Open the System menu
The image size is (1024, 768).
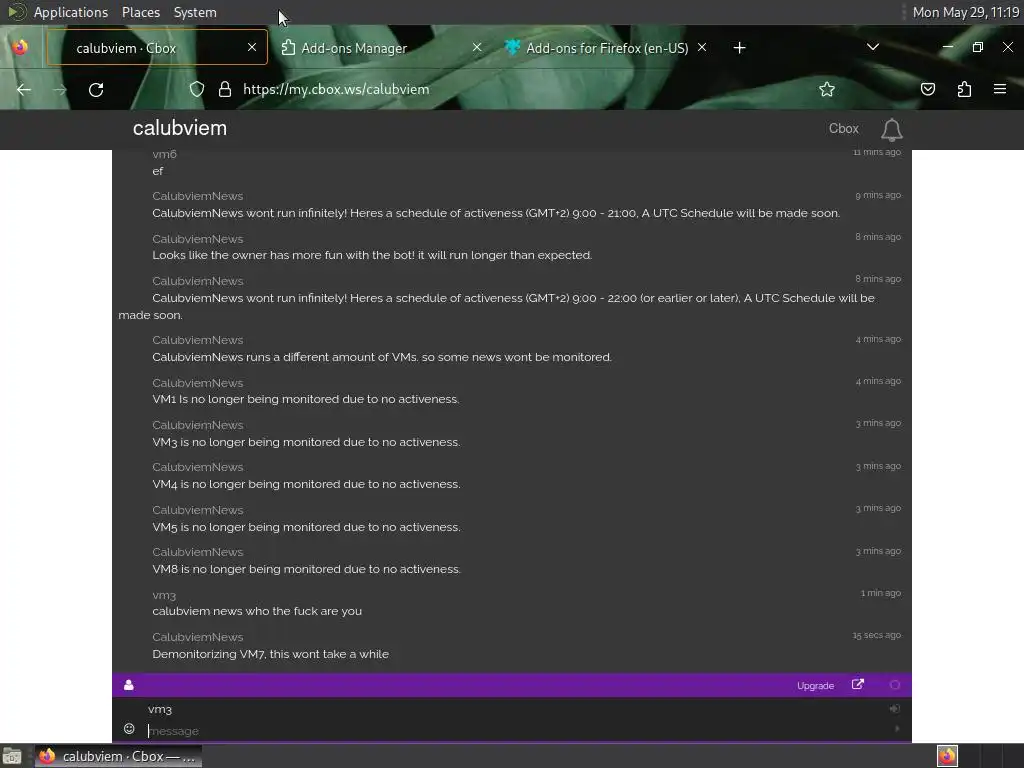[195, 12]
